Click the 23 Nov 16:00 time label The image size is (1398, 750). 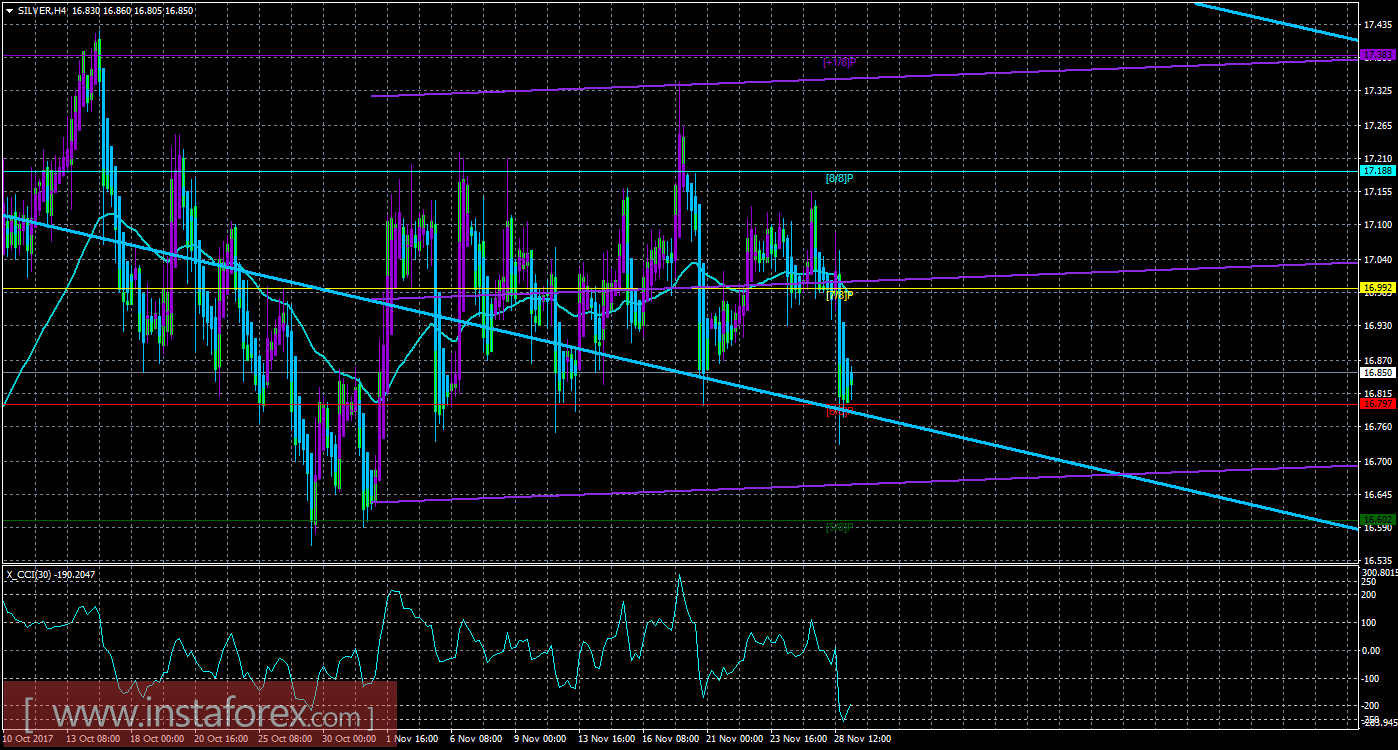[798, 740]
